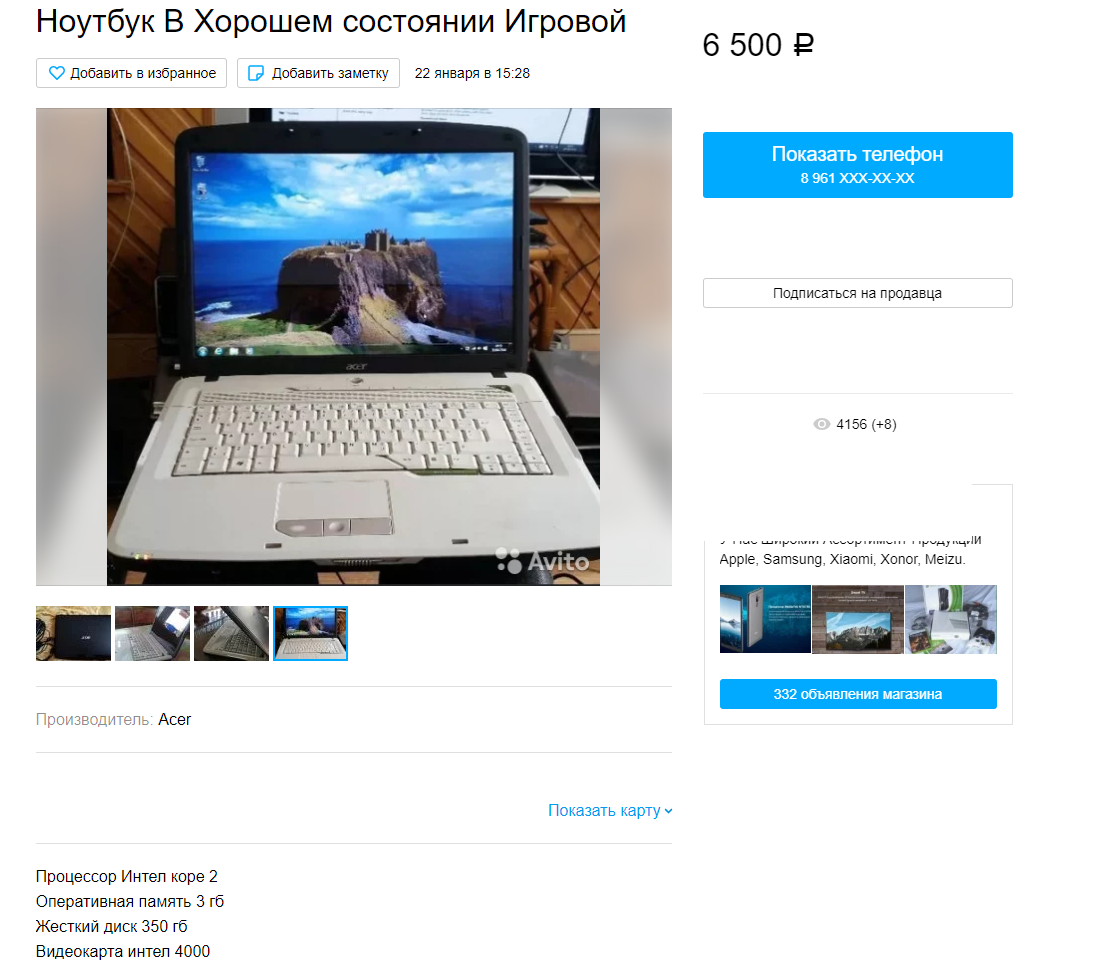Select the highlighted fourth laptop thumbnail
Image resolution: width=1117 pixels, height=967 pixels.
tap(311, 634)
